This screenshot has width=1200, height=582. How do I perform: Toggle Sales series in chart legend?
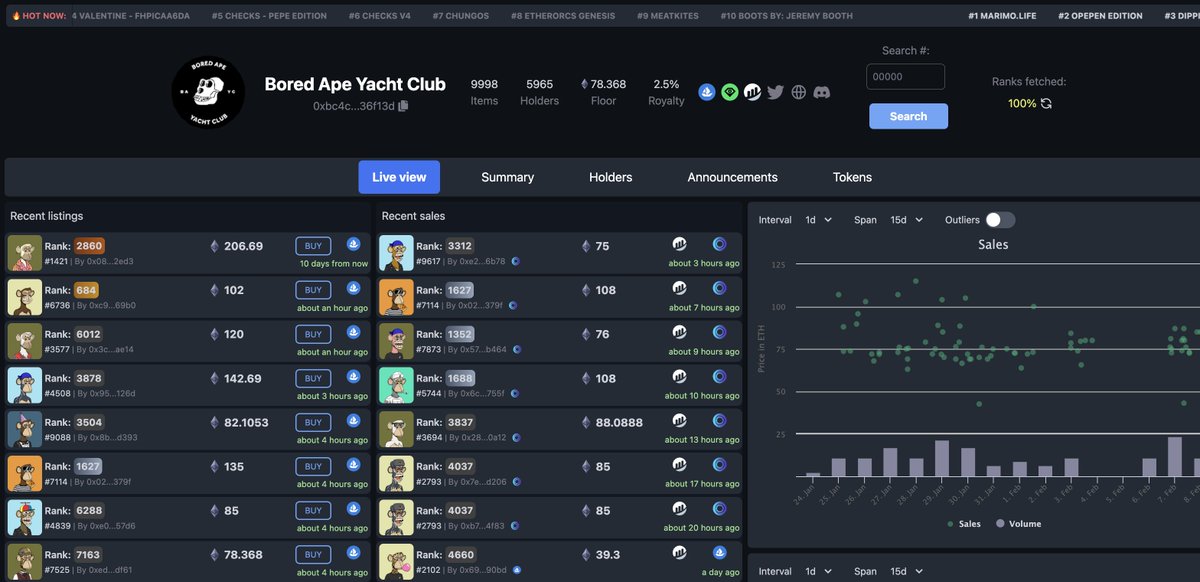[x=964, y=523]
